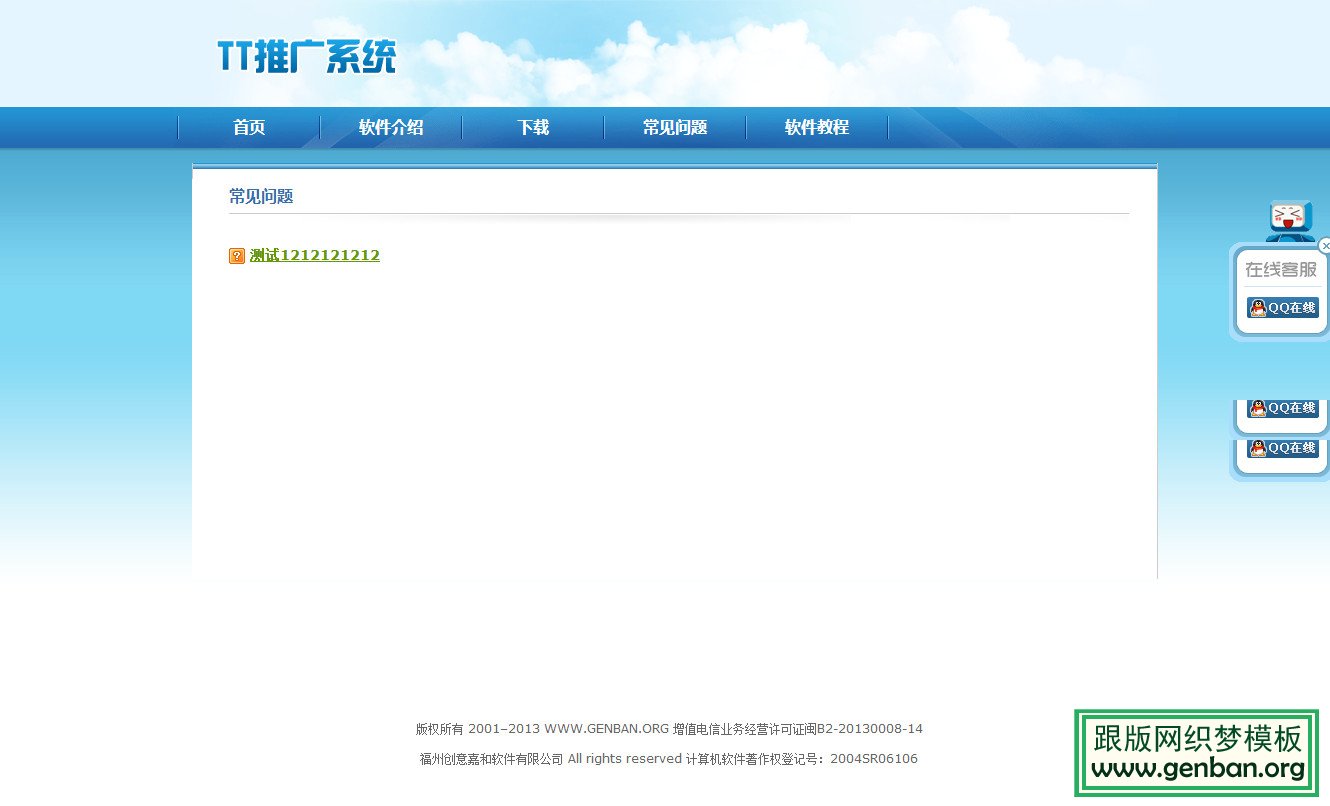Click the penguin icon inside the top QQ button
This screenshot has width=1330, height=806.
(x=1256, y=308)
